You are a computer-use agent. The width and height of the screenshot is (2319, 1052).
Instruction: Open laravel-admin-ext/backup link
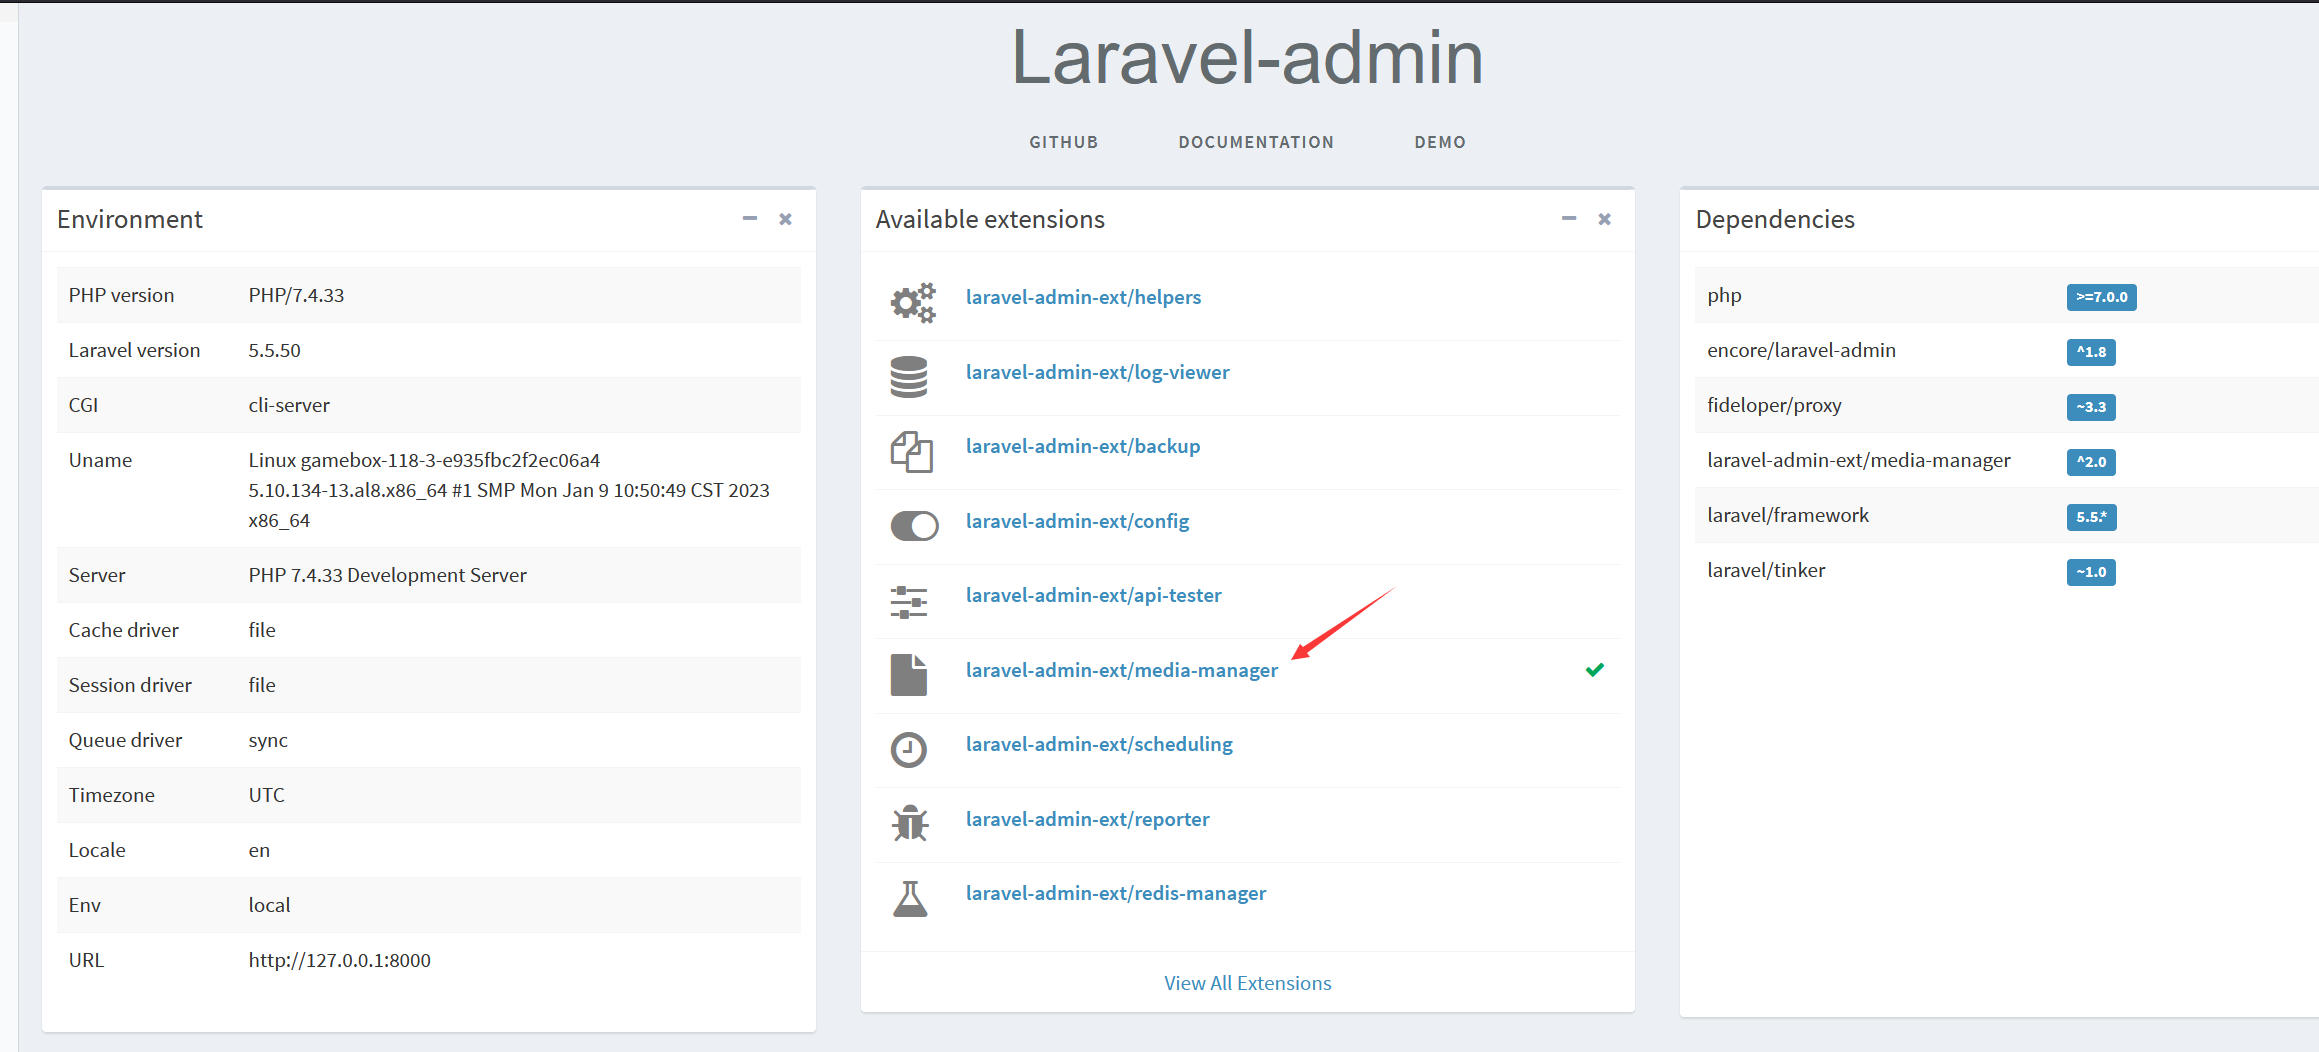click(1083, 446)
